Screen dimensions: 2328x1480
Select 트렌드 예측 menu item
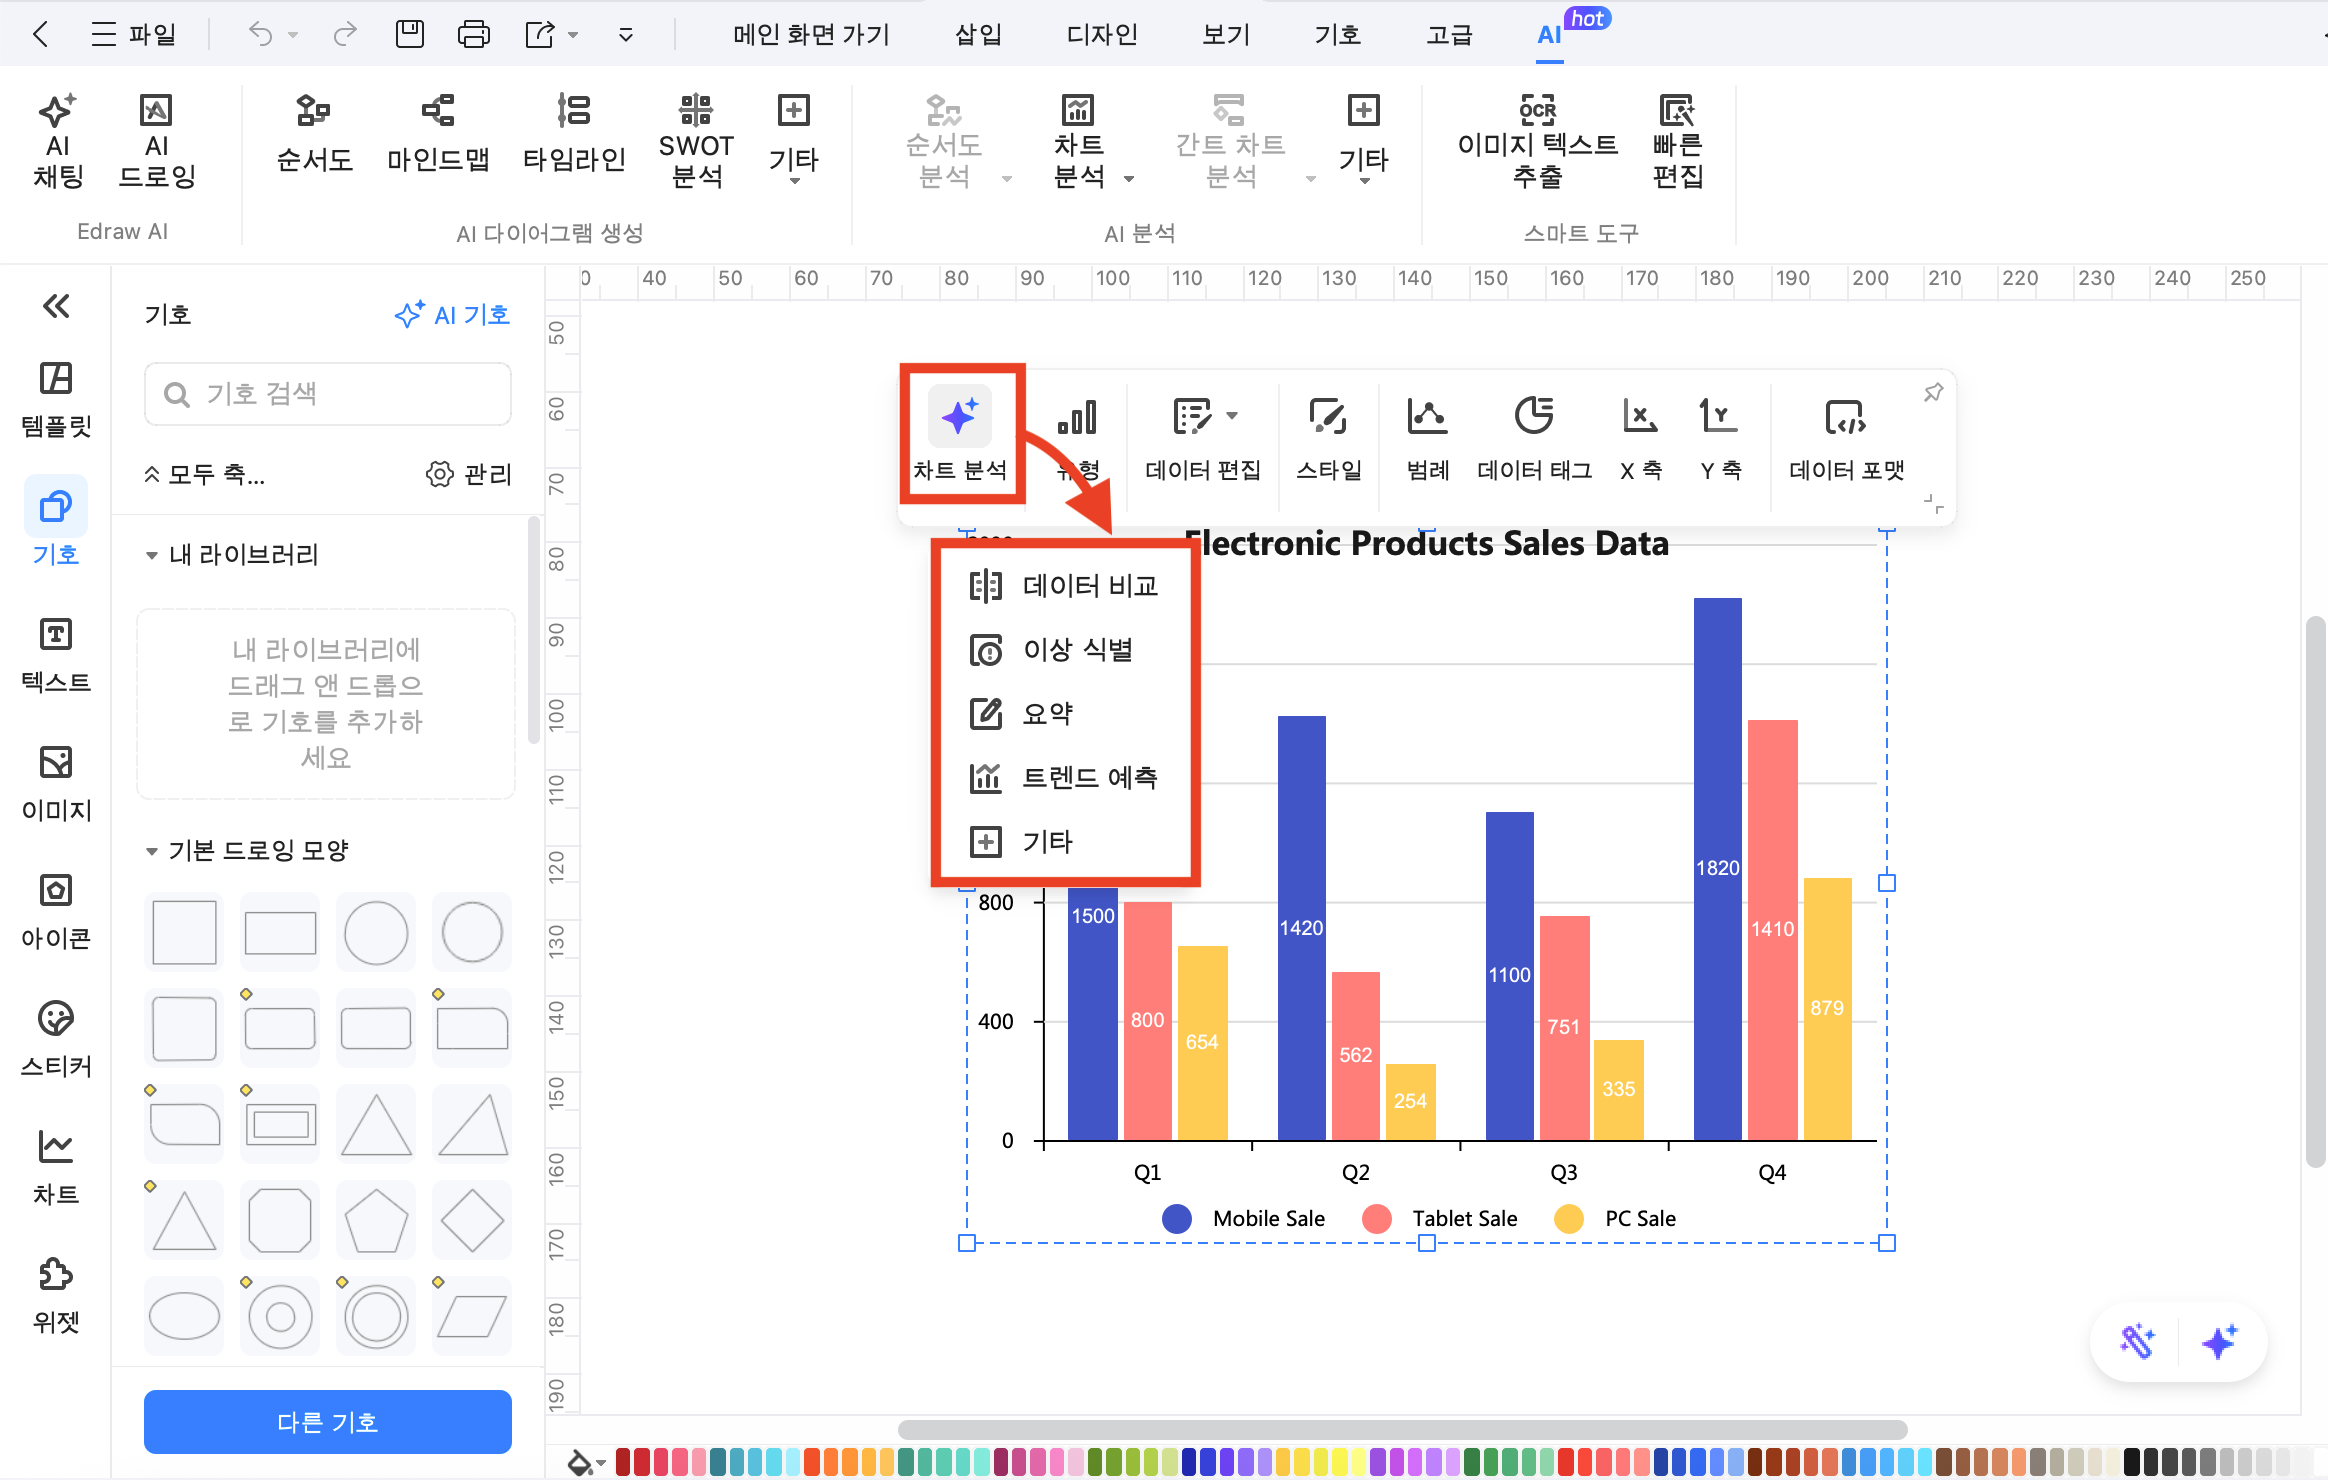pos(1065,778)
